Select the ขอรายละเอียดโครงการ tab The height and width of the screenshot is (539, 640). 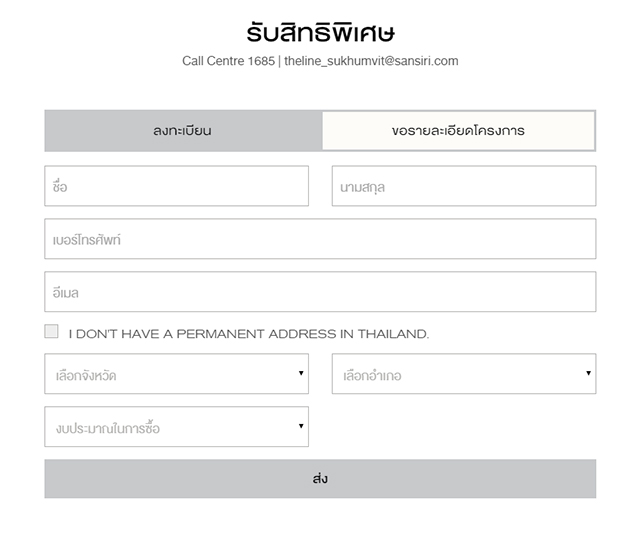[458, 131]
